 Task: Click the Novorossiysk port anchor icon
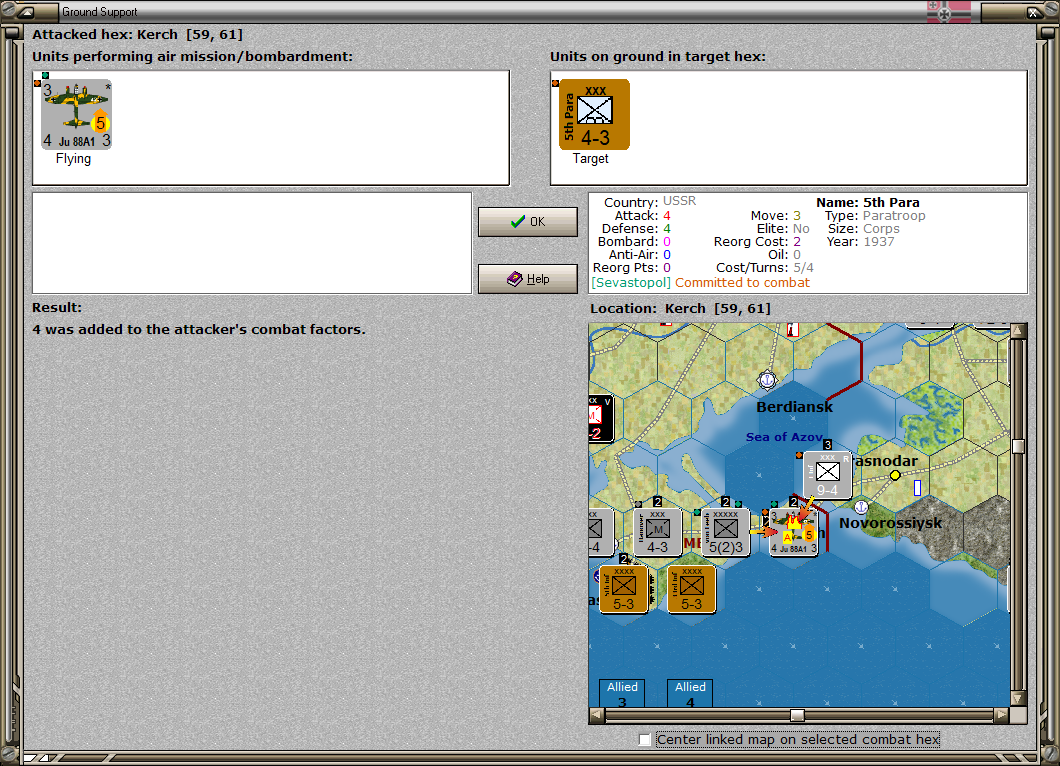click(x=861, y=506)
